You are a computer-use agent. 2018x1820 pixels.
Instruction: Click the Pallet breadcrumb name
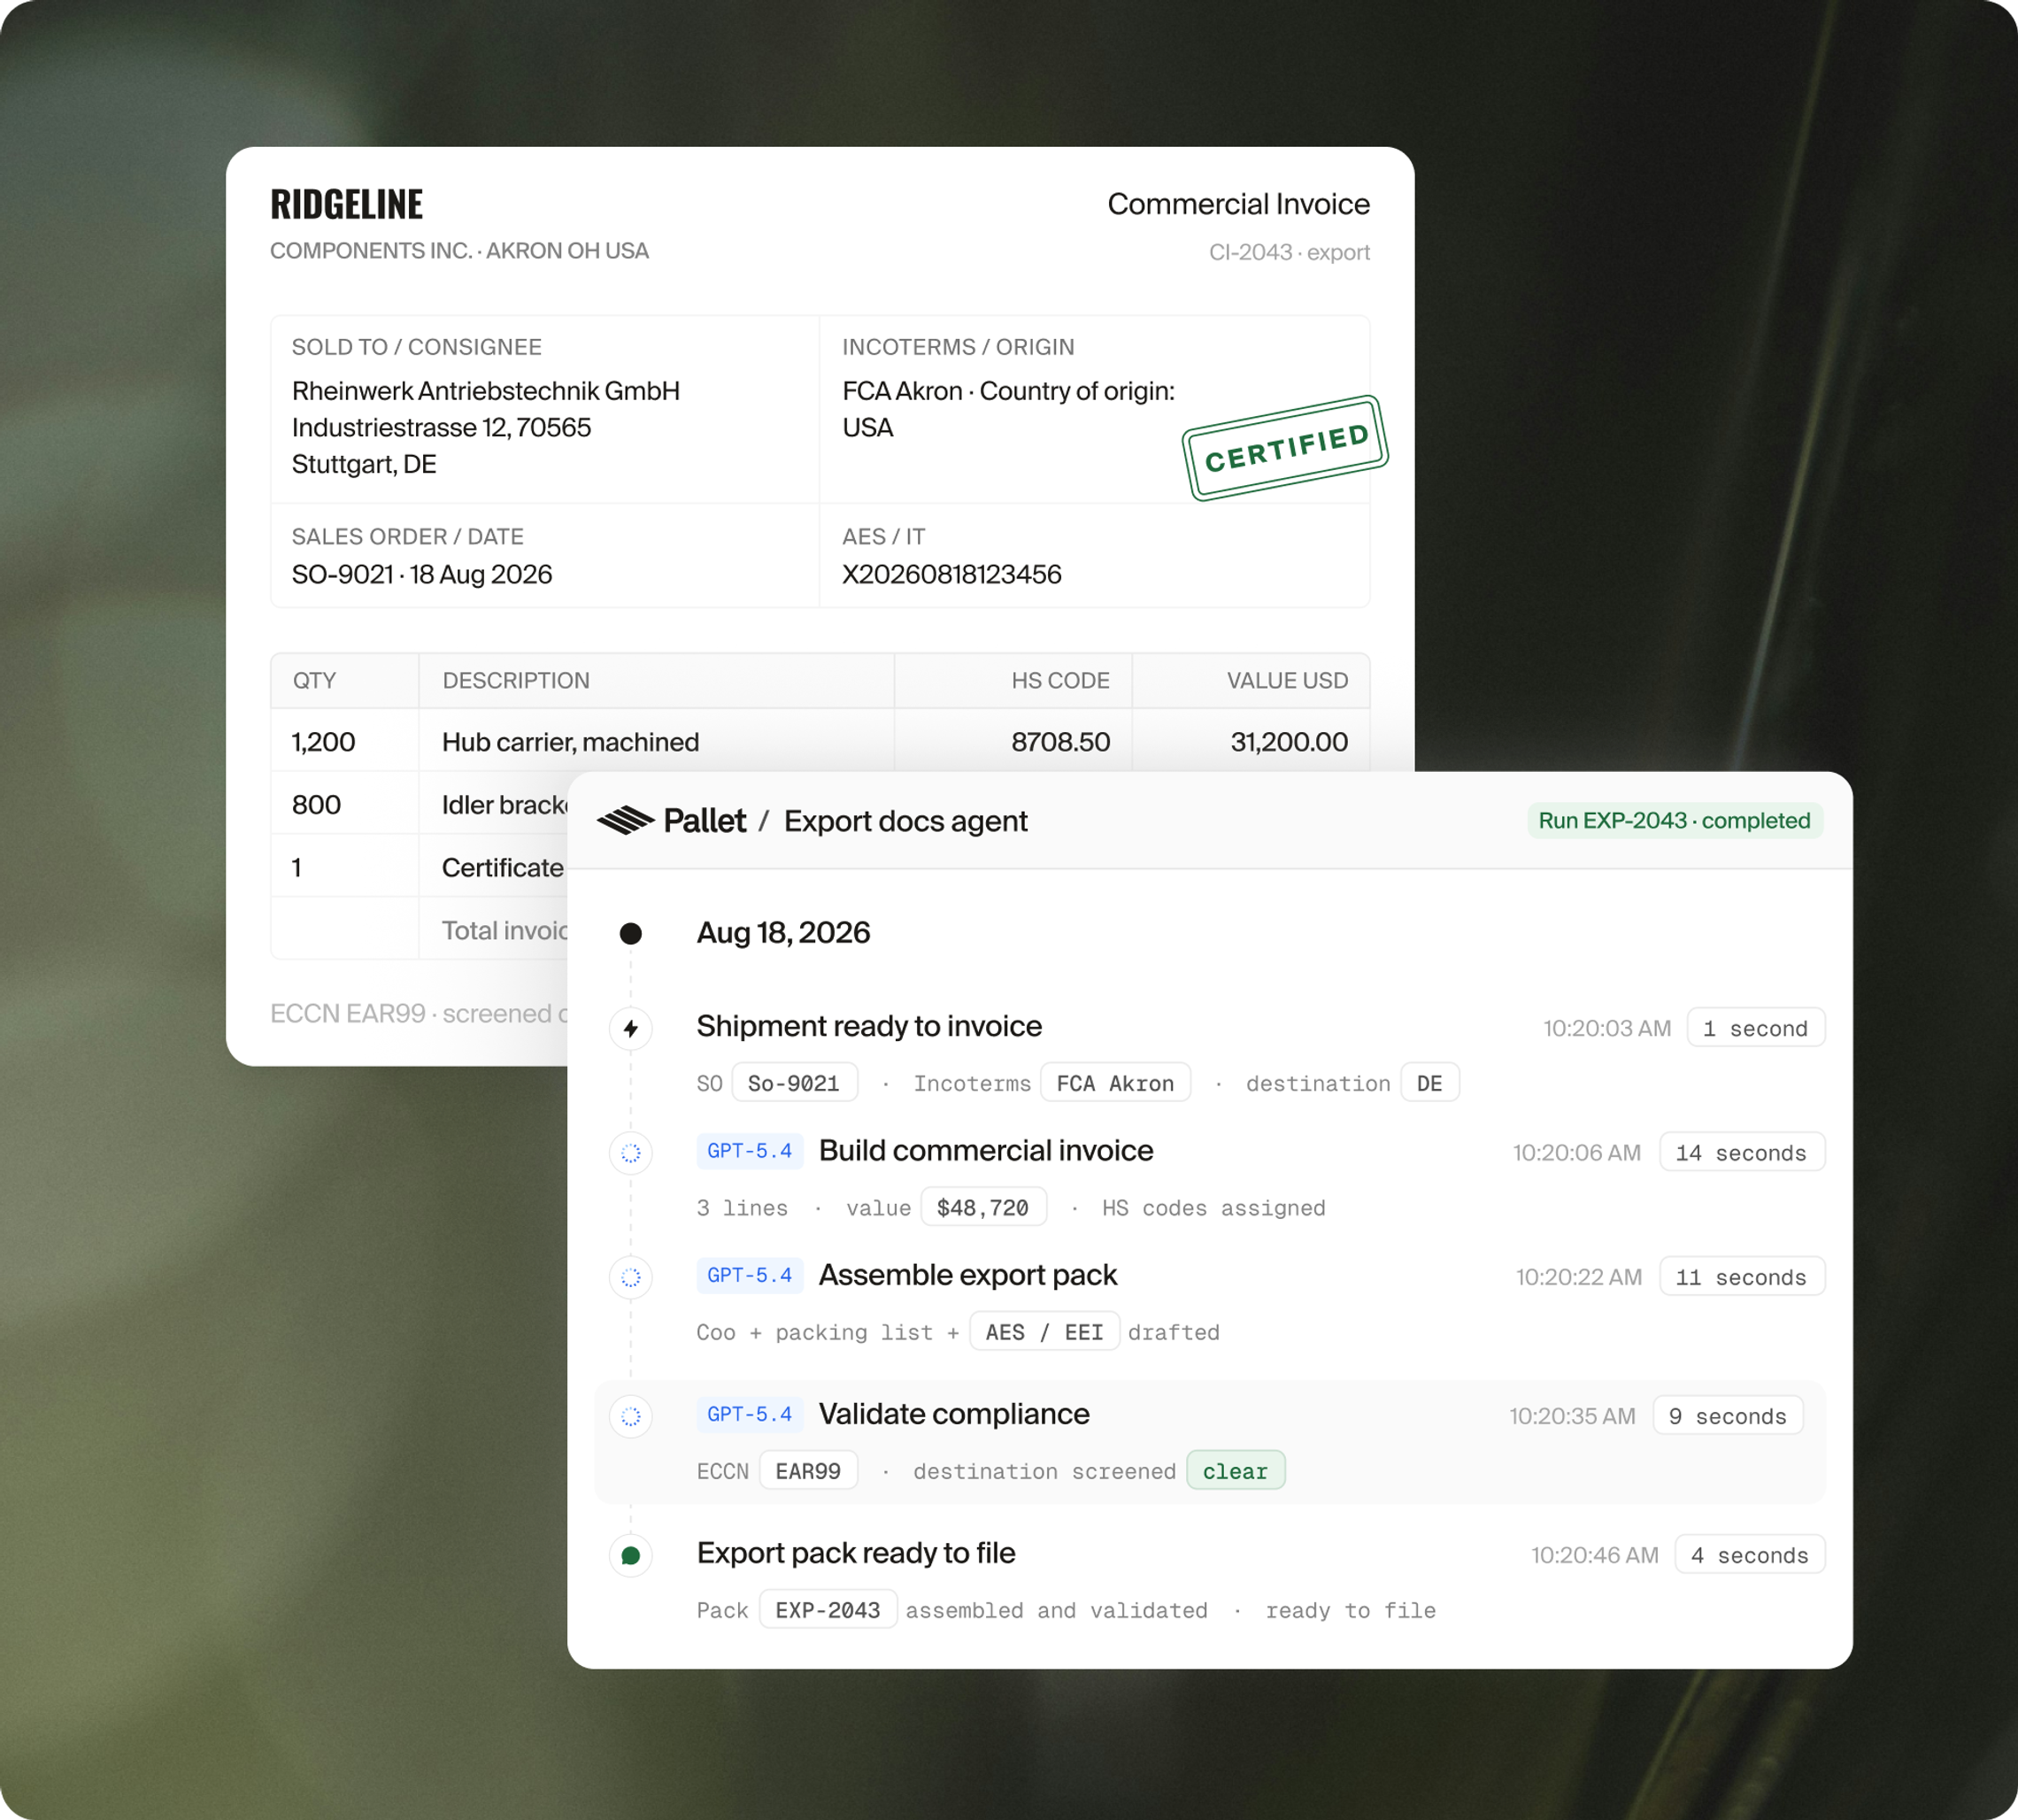point(705,821)
